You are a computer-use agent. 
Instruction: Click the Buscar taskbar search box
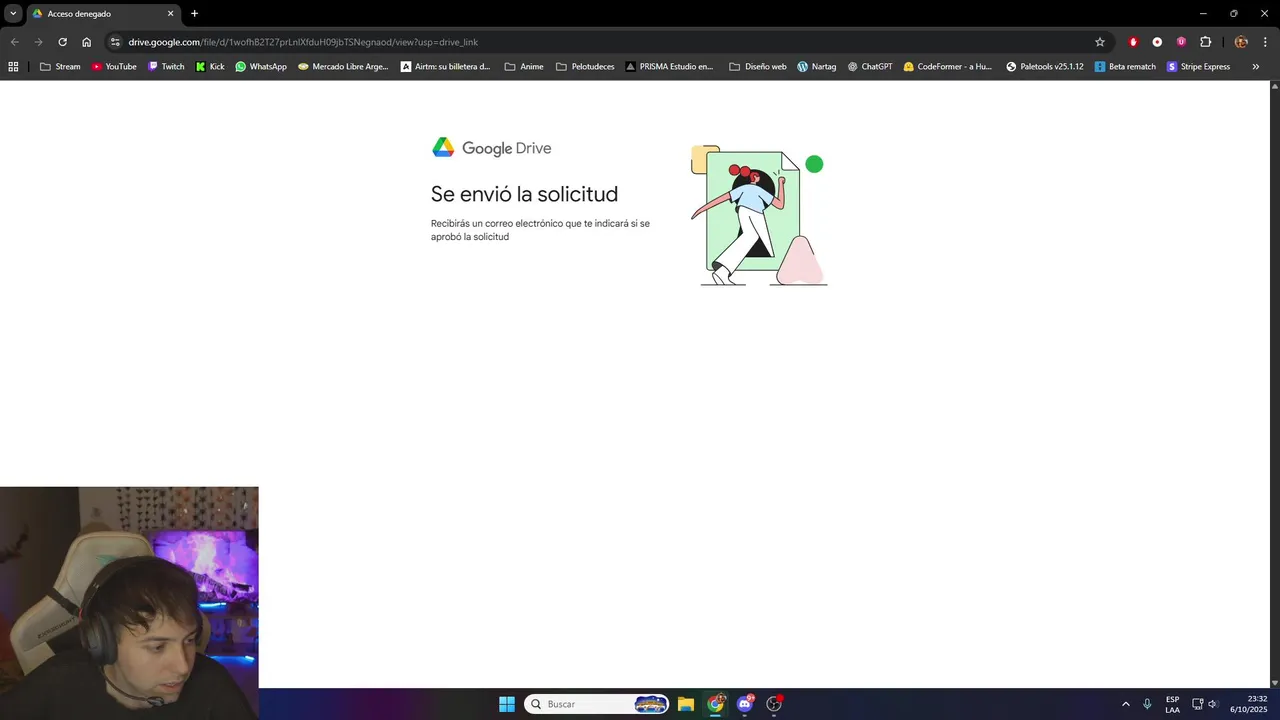(x=597, y=704)
